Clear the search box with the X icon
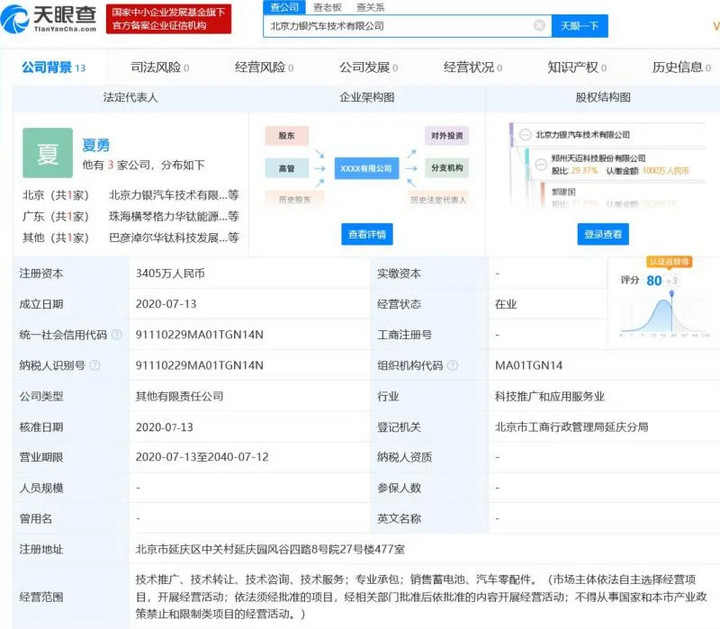Viewport: 720px width, 629px height. [x=540, y=25]
